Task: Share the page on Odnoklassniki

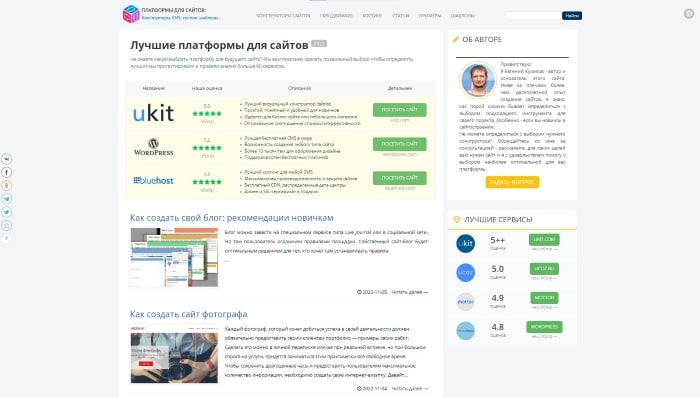Action: click(x=7, y=186)
